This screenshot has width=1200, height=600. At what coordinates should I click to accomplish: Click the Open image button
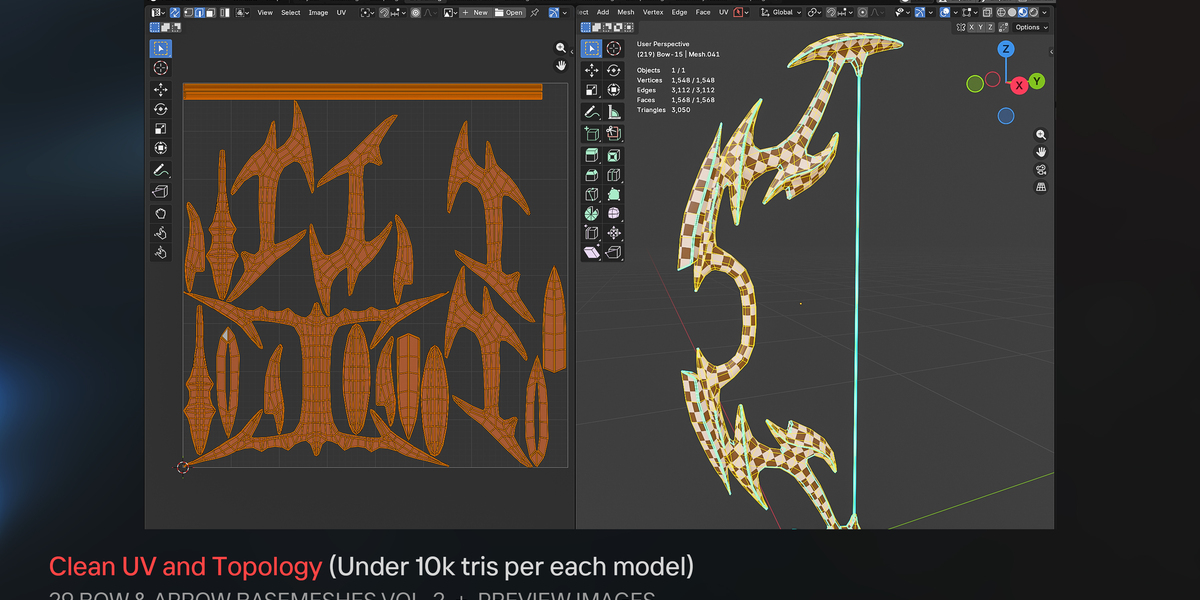pyautogui.click(x=510, y=12)
